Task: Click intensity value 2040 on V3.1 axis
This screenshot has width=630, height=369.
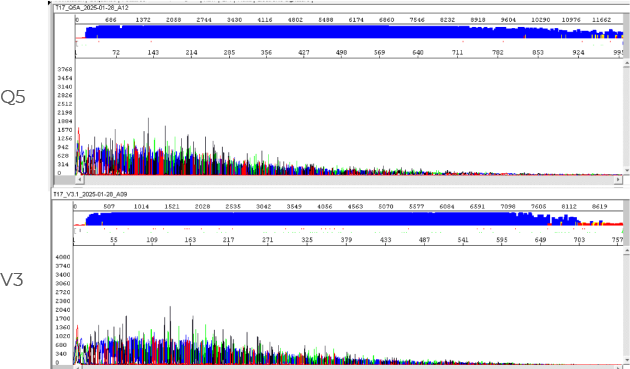Action: click(x=63, y=310)
